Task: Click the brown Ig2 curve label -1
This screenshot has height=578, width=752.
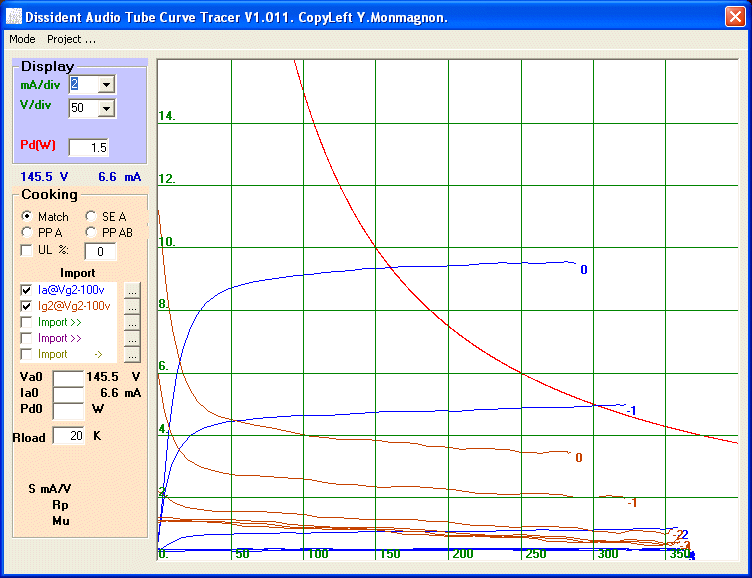Action: coord(633,503)
